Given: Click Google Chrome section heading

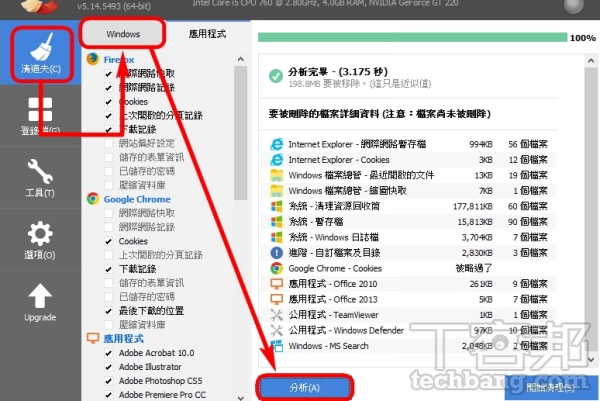Looking at the screenshot, I should [137, 199].
